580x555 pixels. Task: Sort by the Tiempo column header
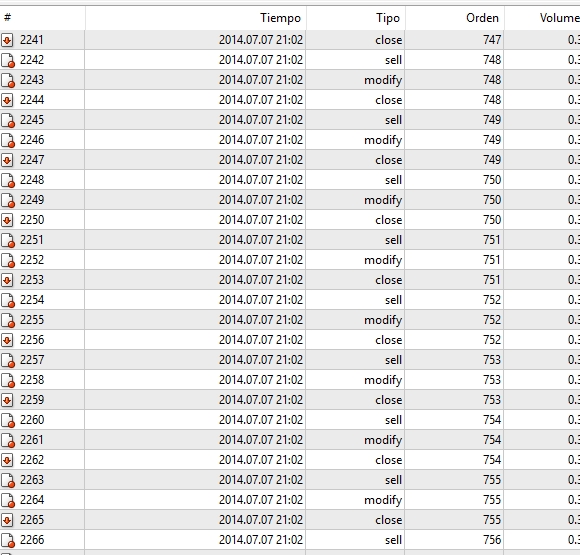(280, 18)
